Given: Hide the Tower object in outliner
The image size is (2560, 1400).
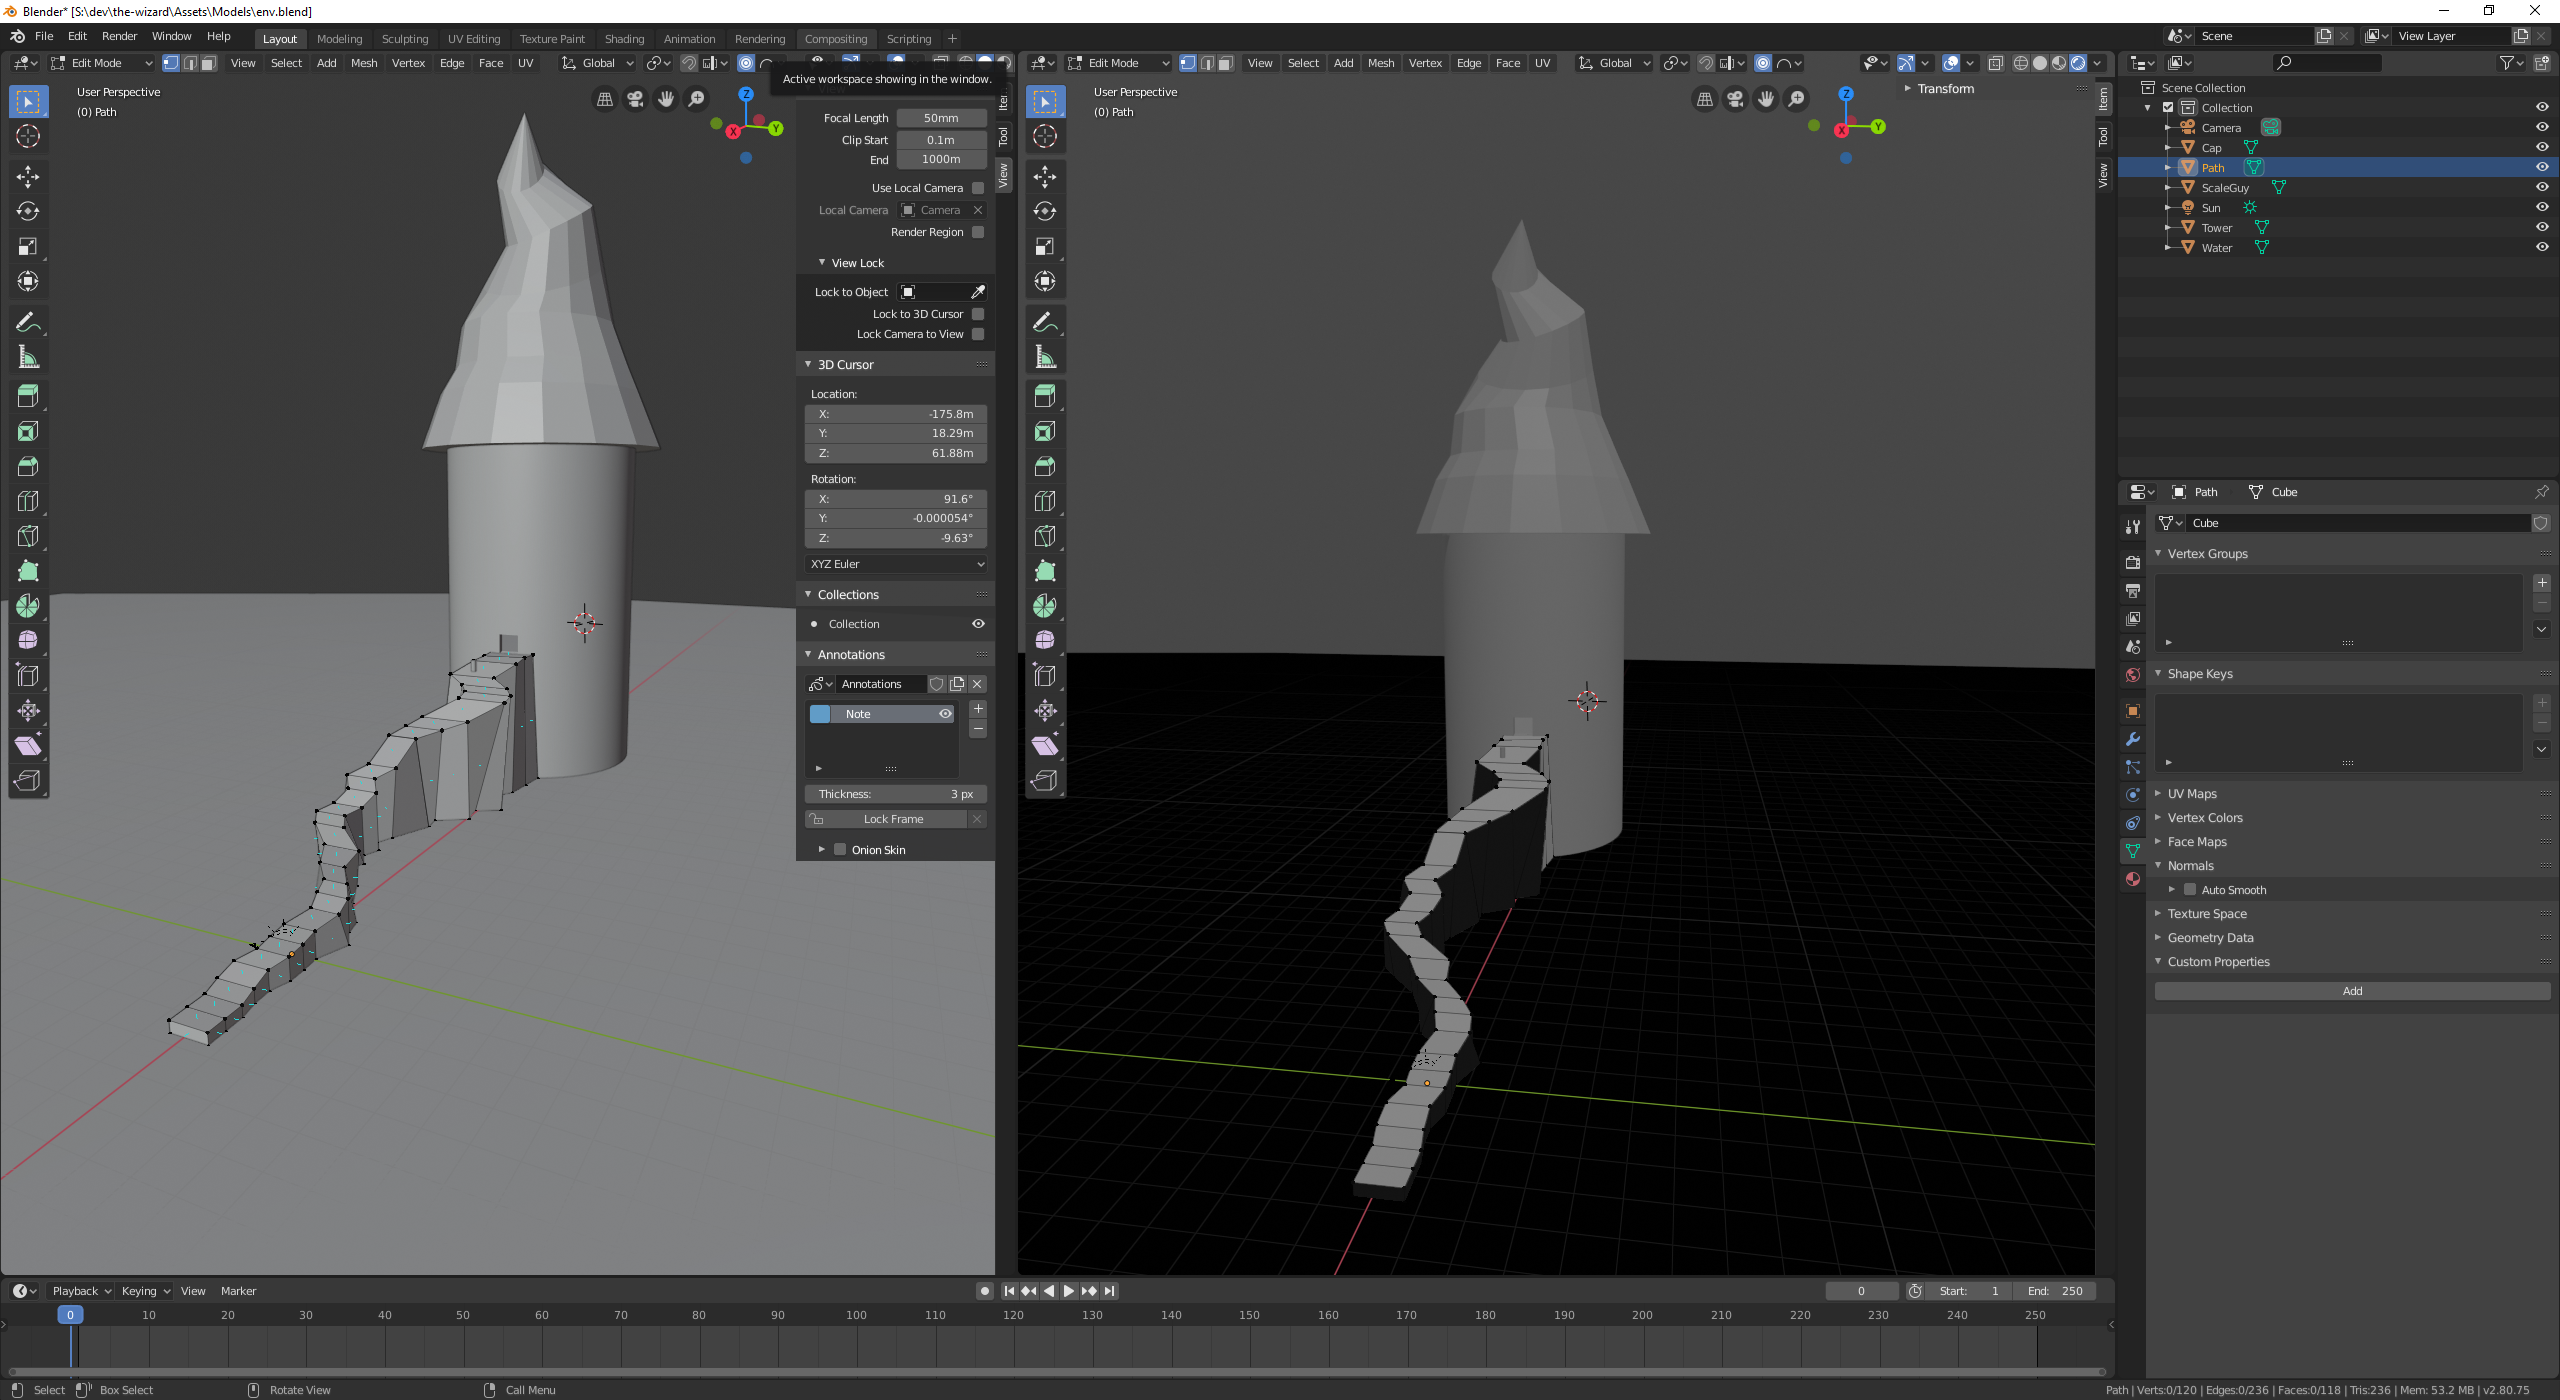Looking at the screenshot, I should pos(2541,227).
